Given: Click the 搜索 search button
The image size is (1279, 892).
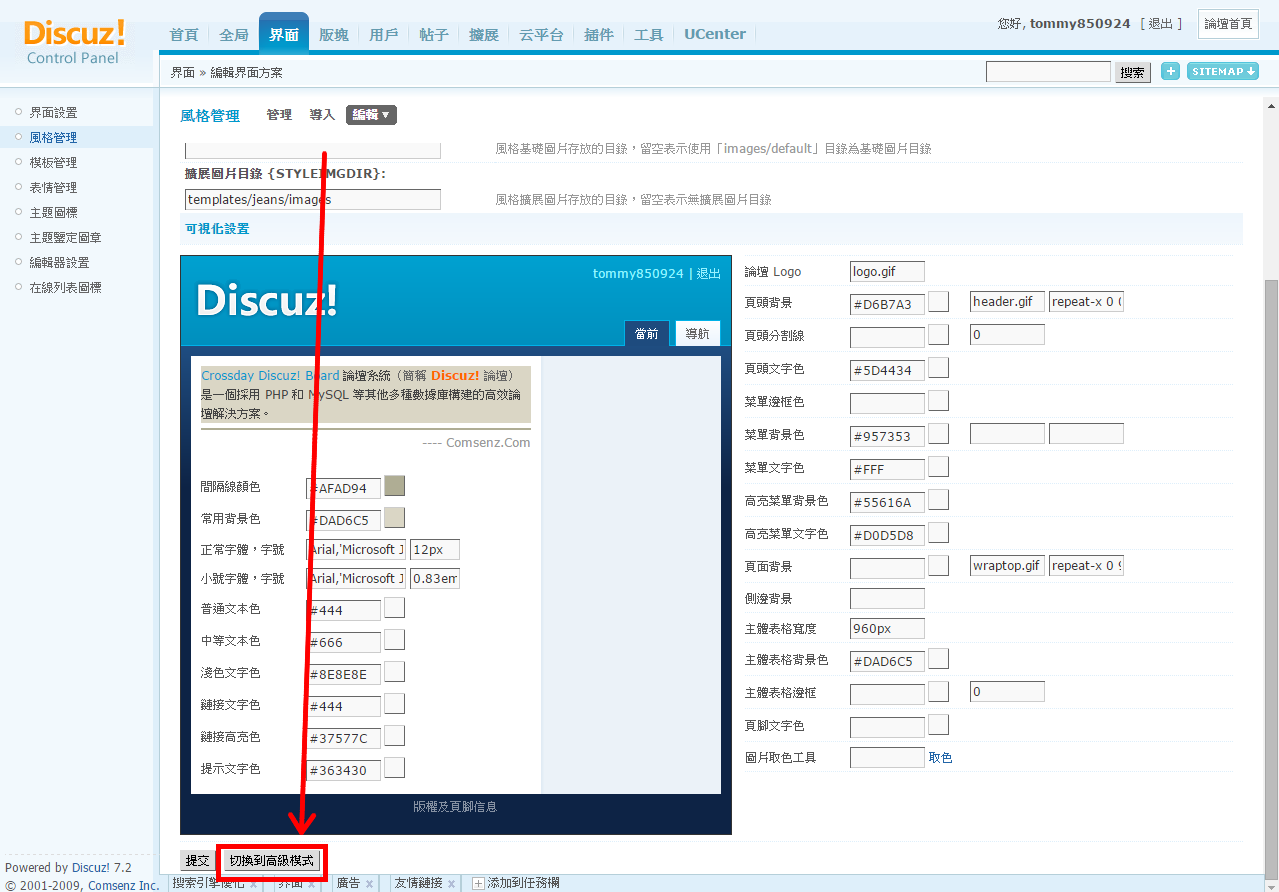Looking at the screenshot, I should click(x=1133, y=72).
